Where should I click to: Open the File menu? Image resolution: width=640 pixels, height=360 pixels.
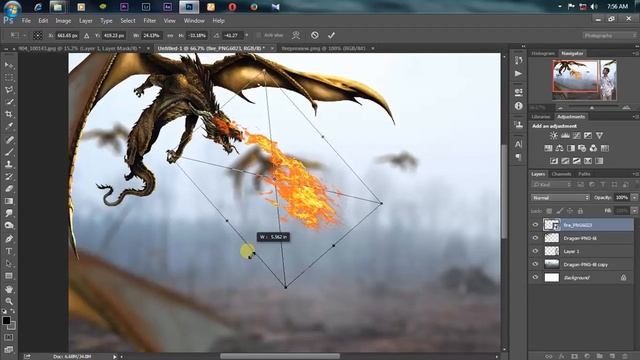click(x=26, y=20)
